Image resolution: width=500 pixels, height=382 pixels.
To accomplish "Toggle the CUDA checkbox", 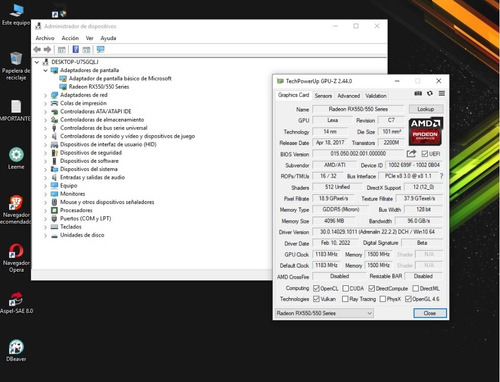I will (346, 288).
